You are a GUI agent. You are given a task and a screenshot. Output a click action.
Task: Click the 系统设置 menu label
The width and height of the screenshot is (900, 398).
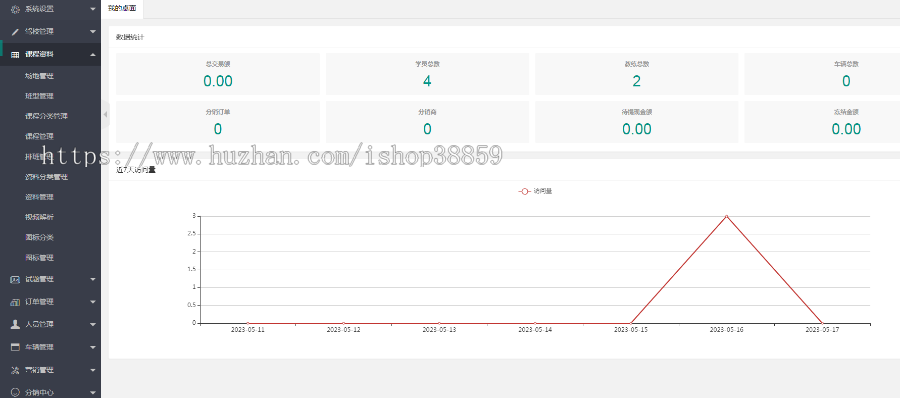point(40,9)
